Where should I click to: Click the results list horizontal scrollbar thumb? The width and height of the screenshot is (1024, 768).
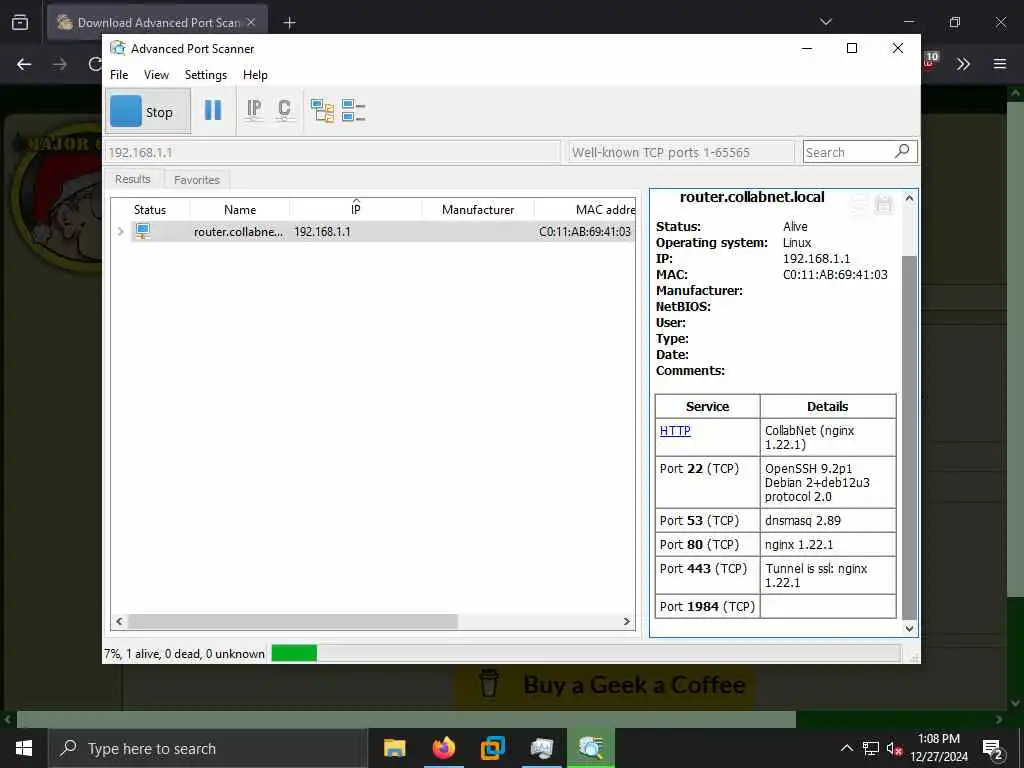(x=293, y=622)
